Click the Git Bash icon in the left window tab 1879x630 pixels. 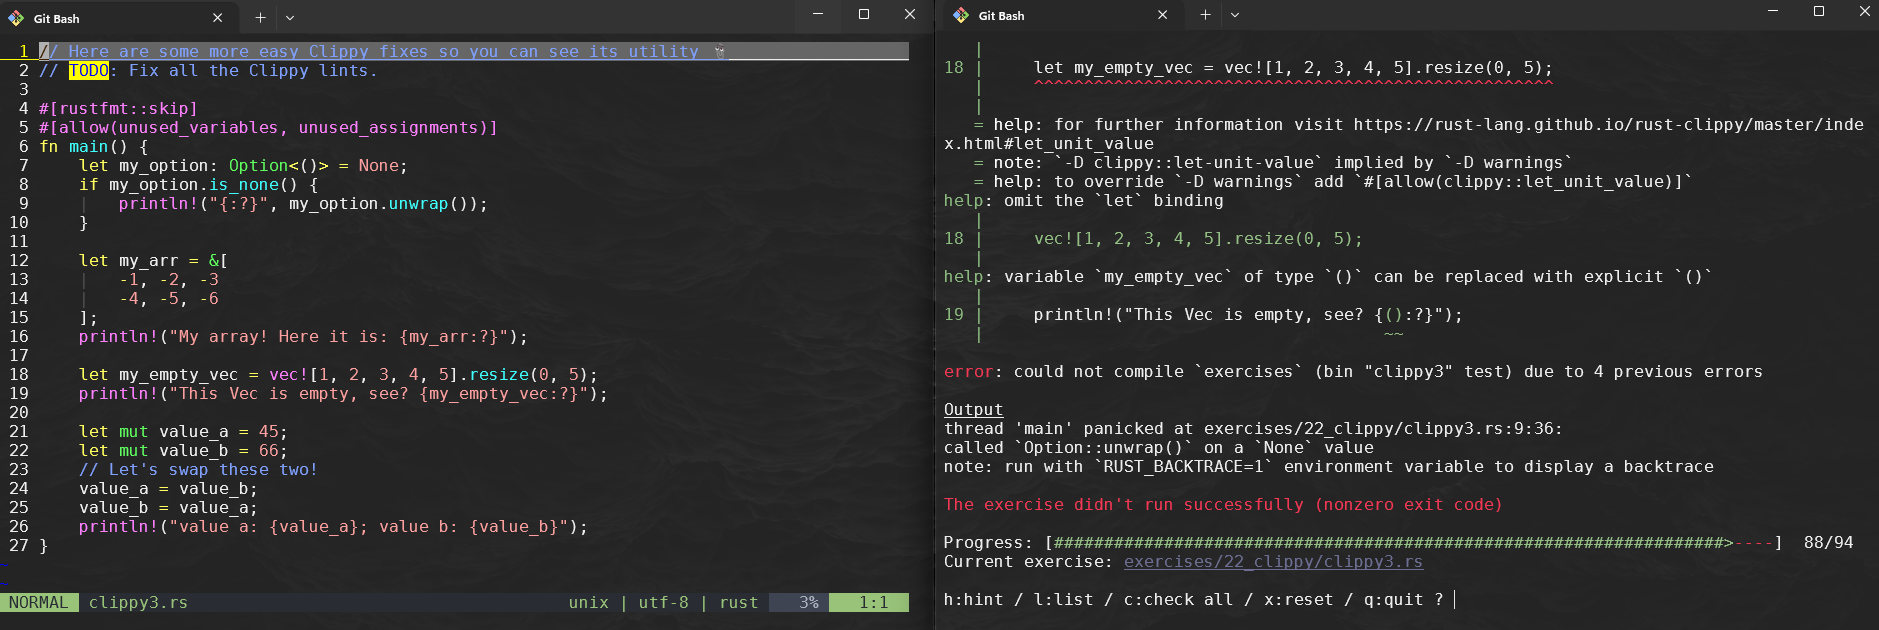click(16, 18)
